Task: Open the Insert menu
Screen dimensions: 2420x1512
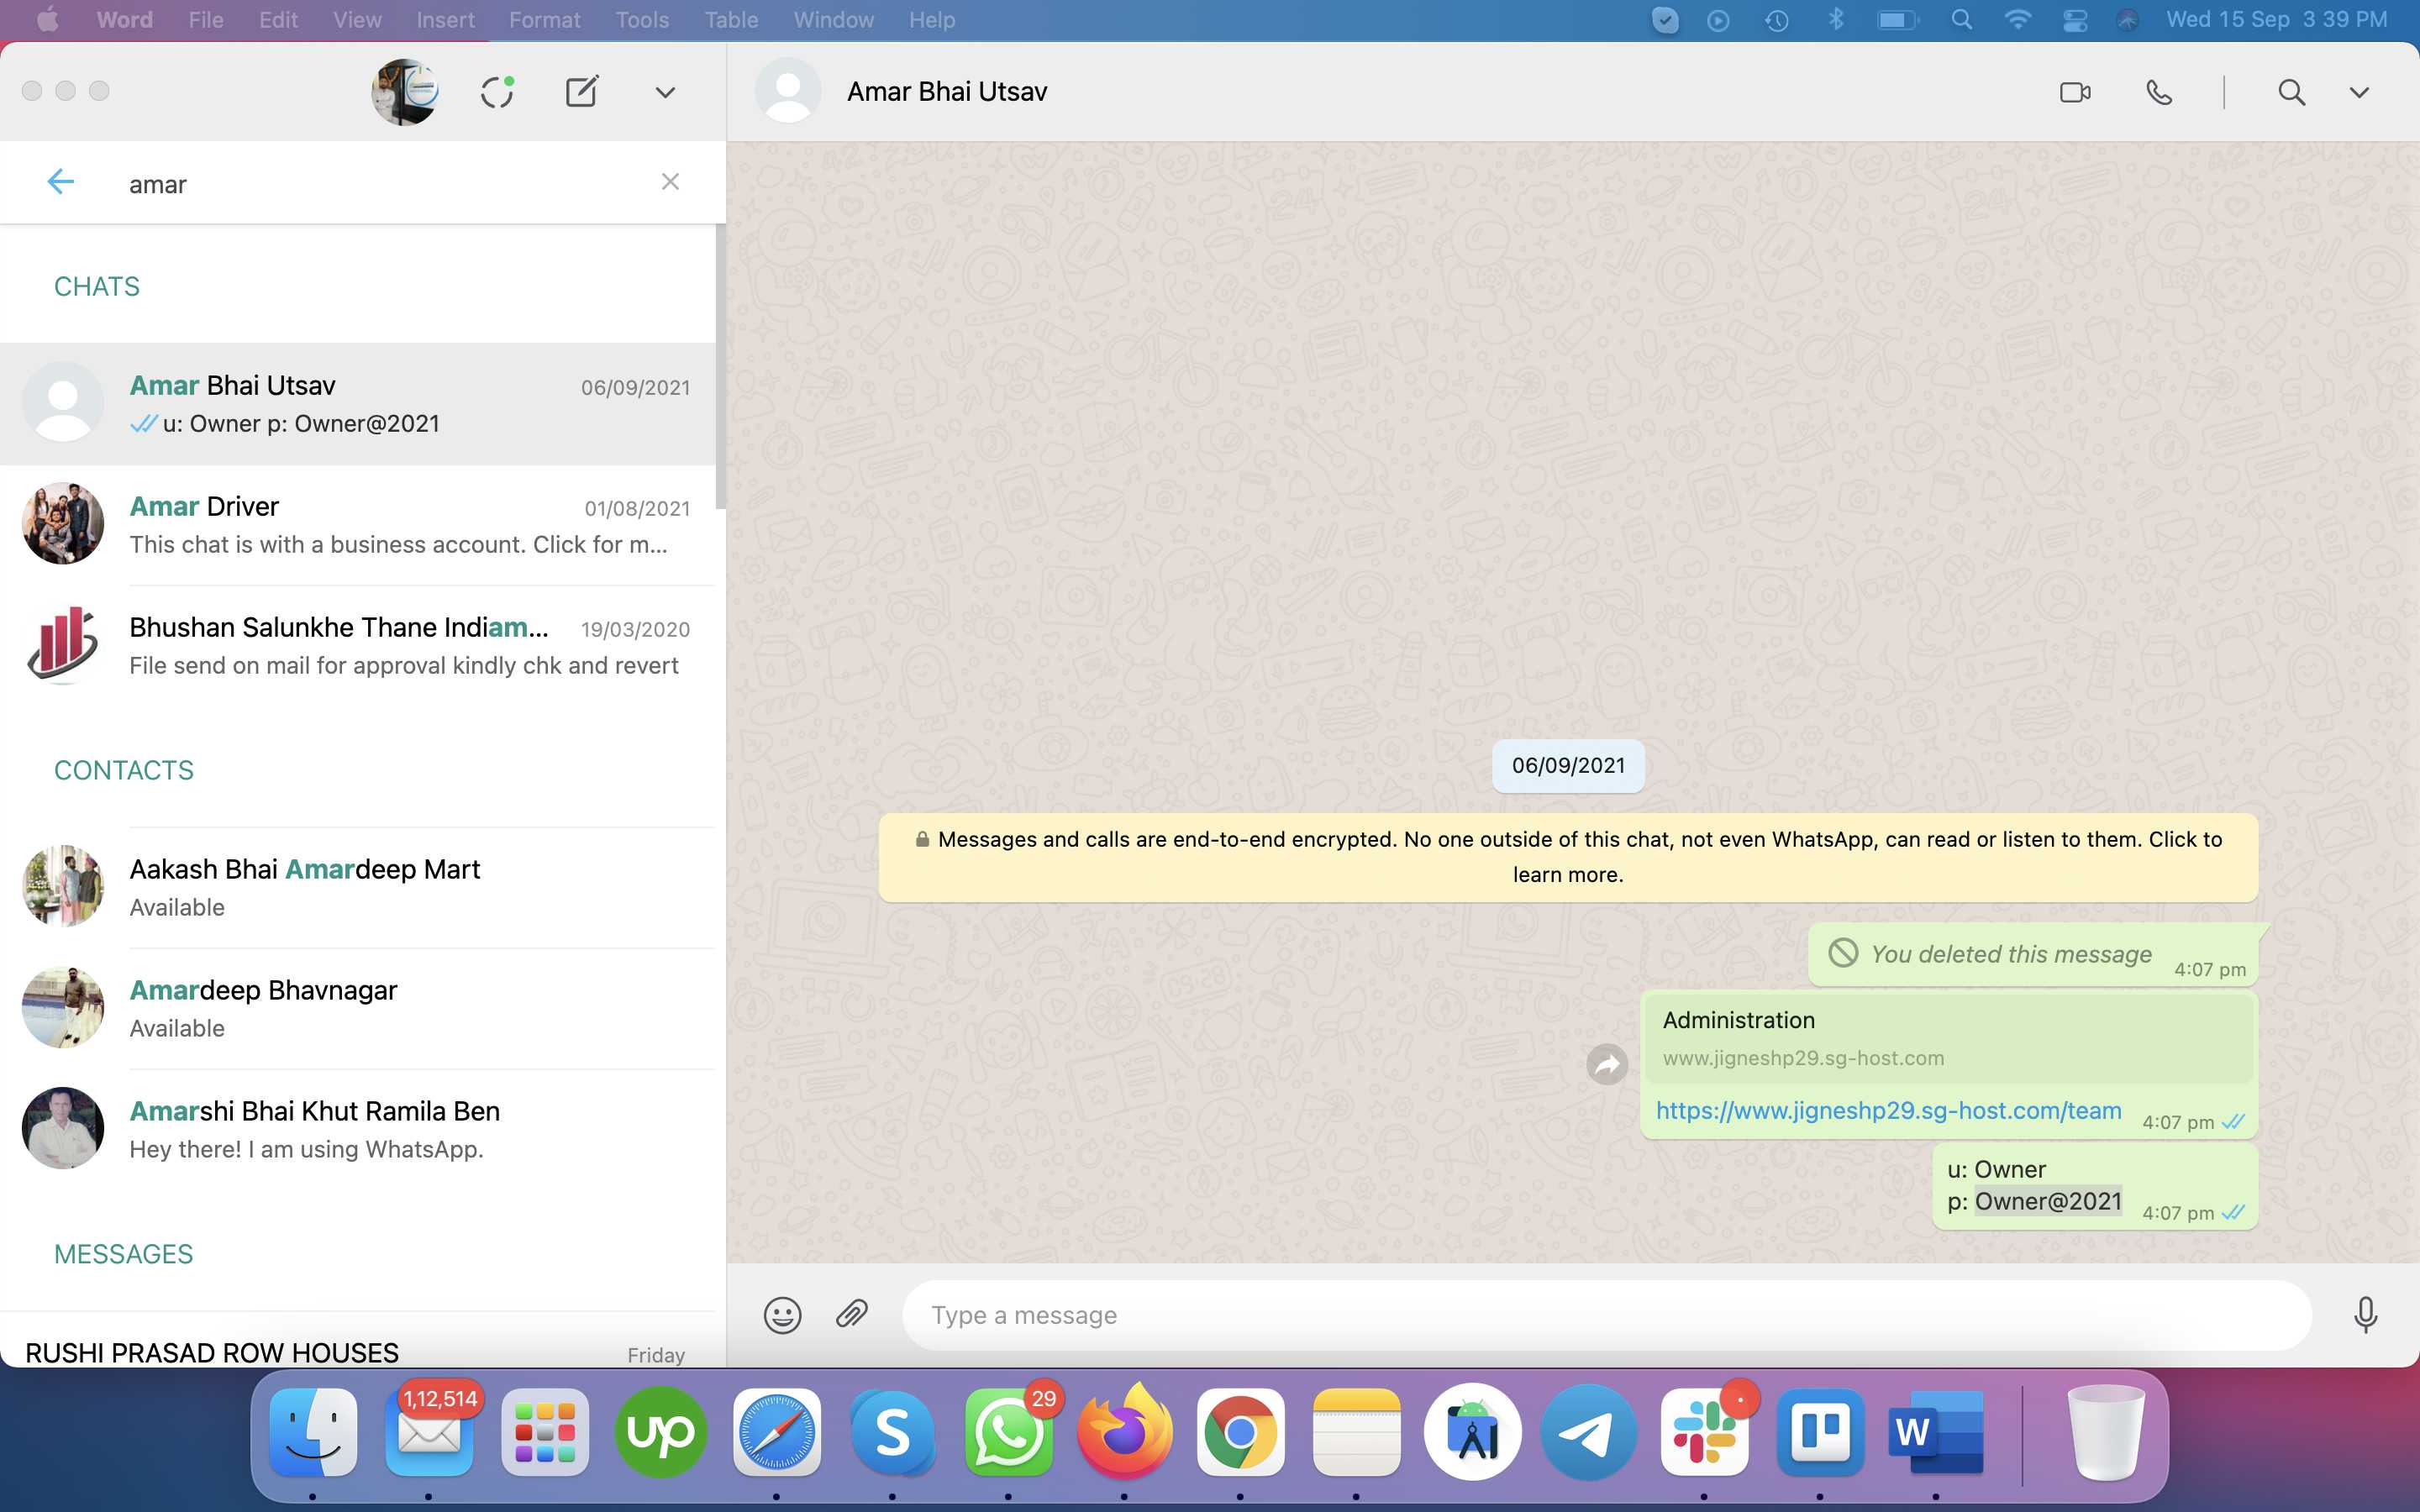Action: tap(445, 20)
